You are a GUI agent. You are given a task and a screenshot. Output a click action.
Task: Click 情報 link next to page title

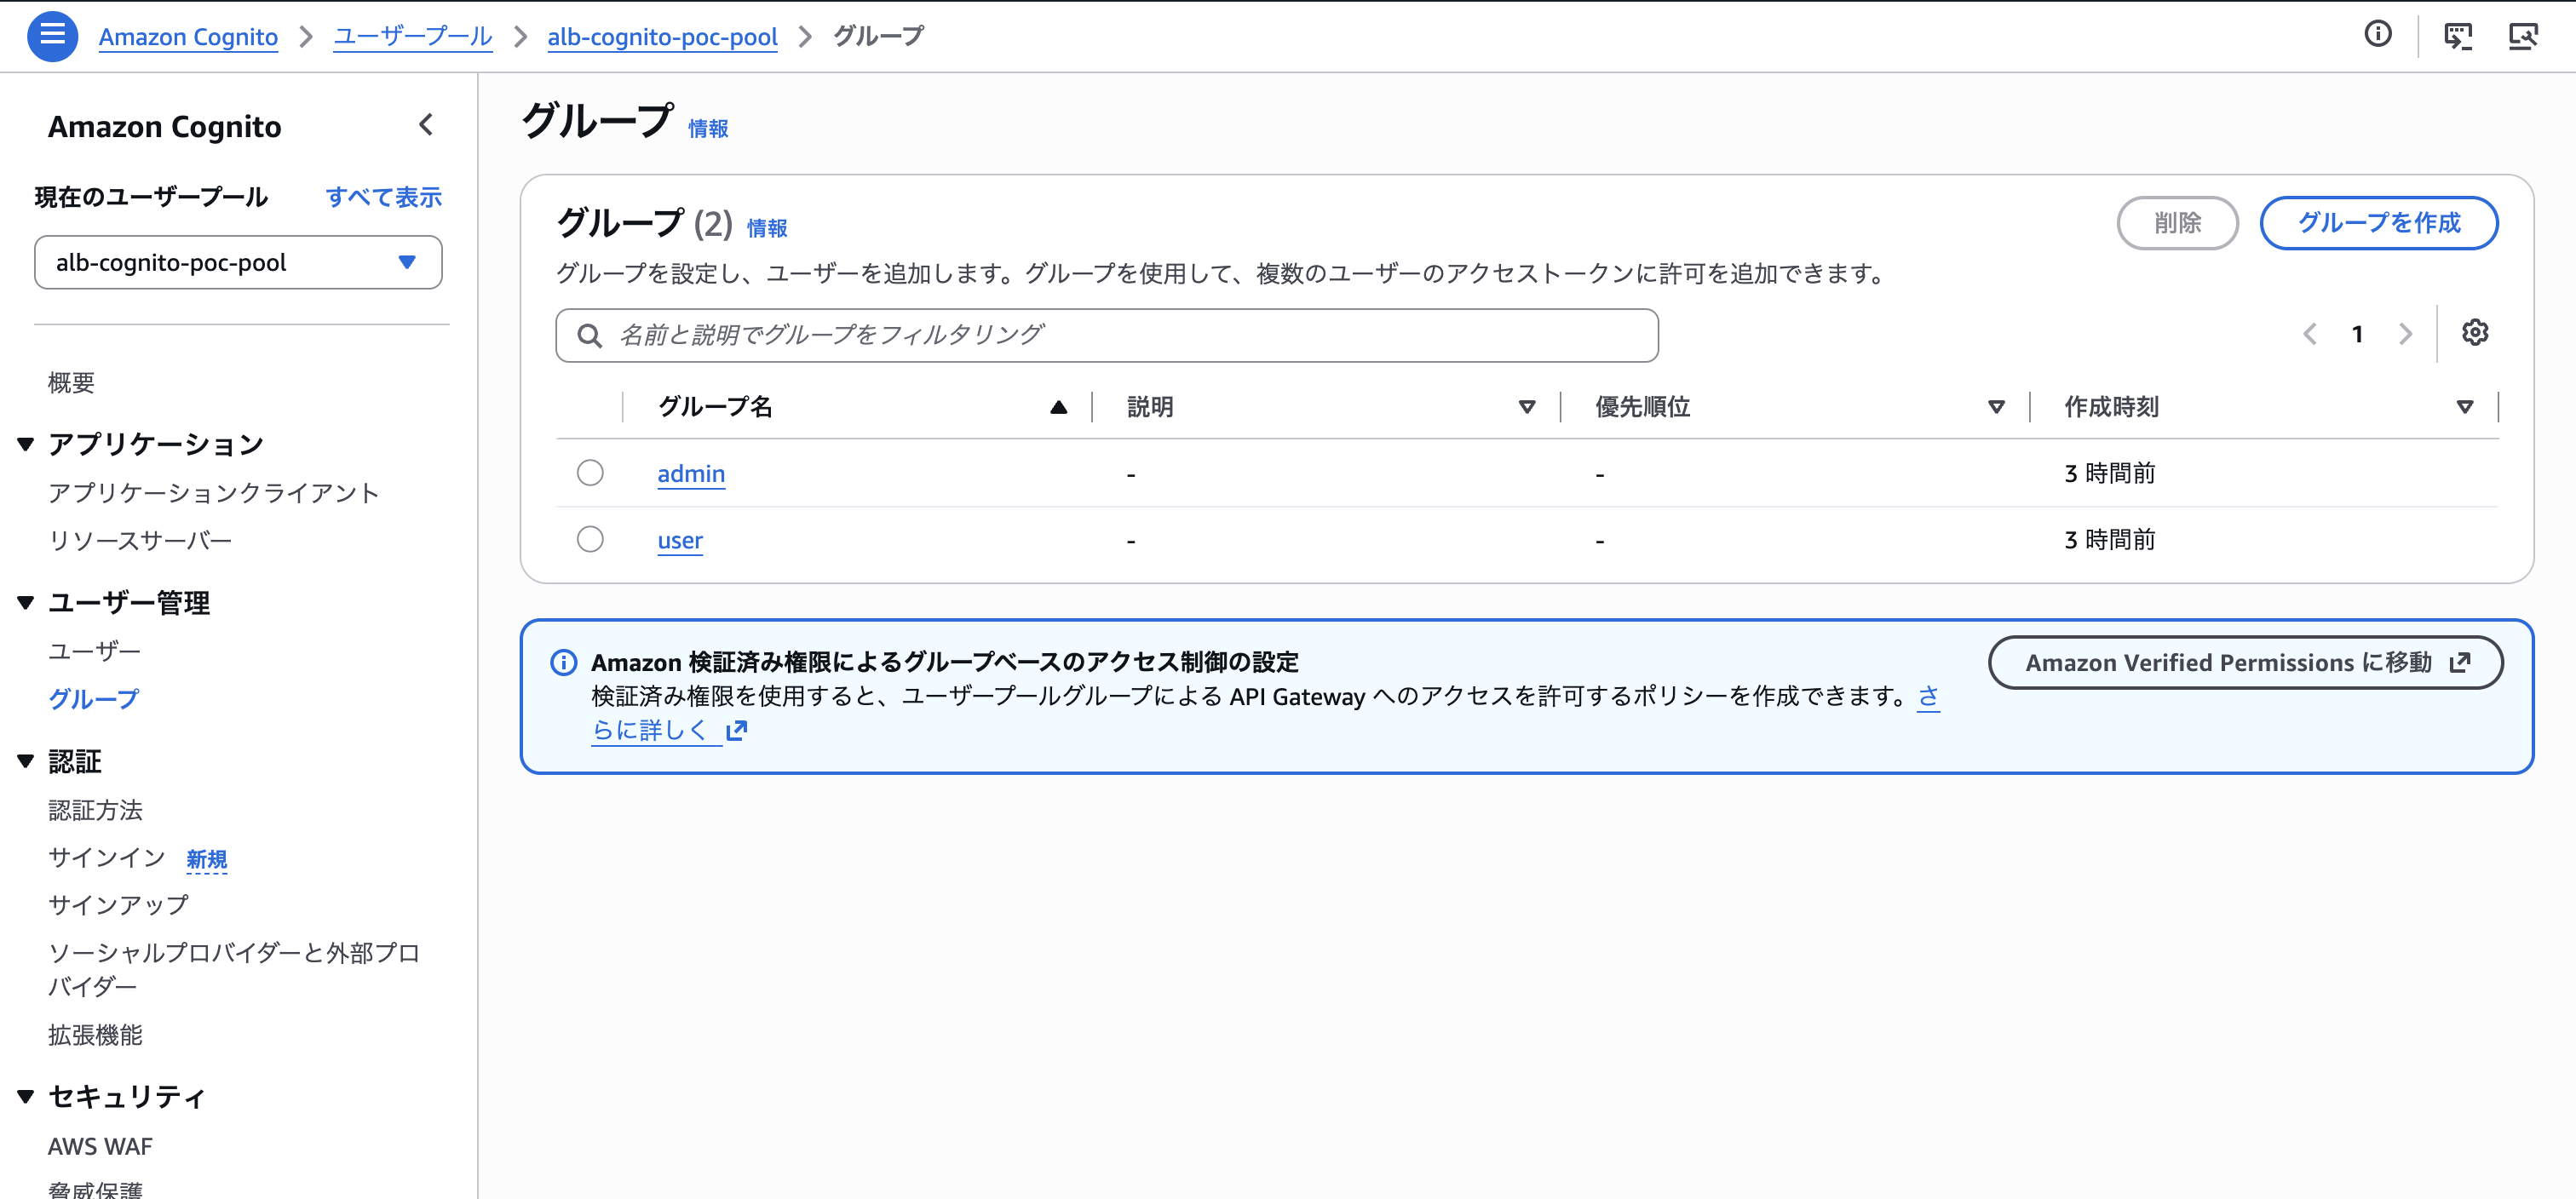(708, 129)
